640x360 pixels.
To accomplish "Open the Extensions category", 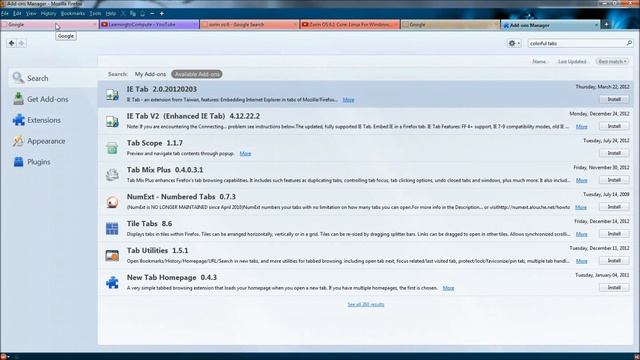I will (52, 120).
